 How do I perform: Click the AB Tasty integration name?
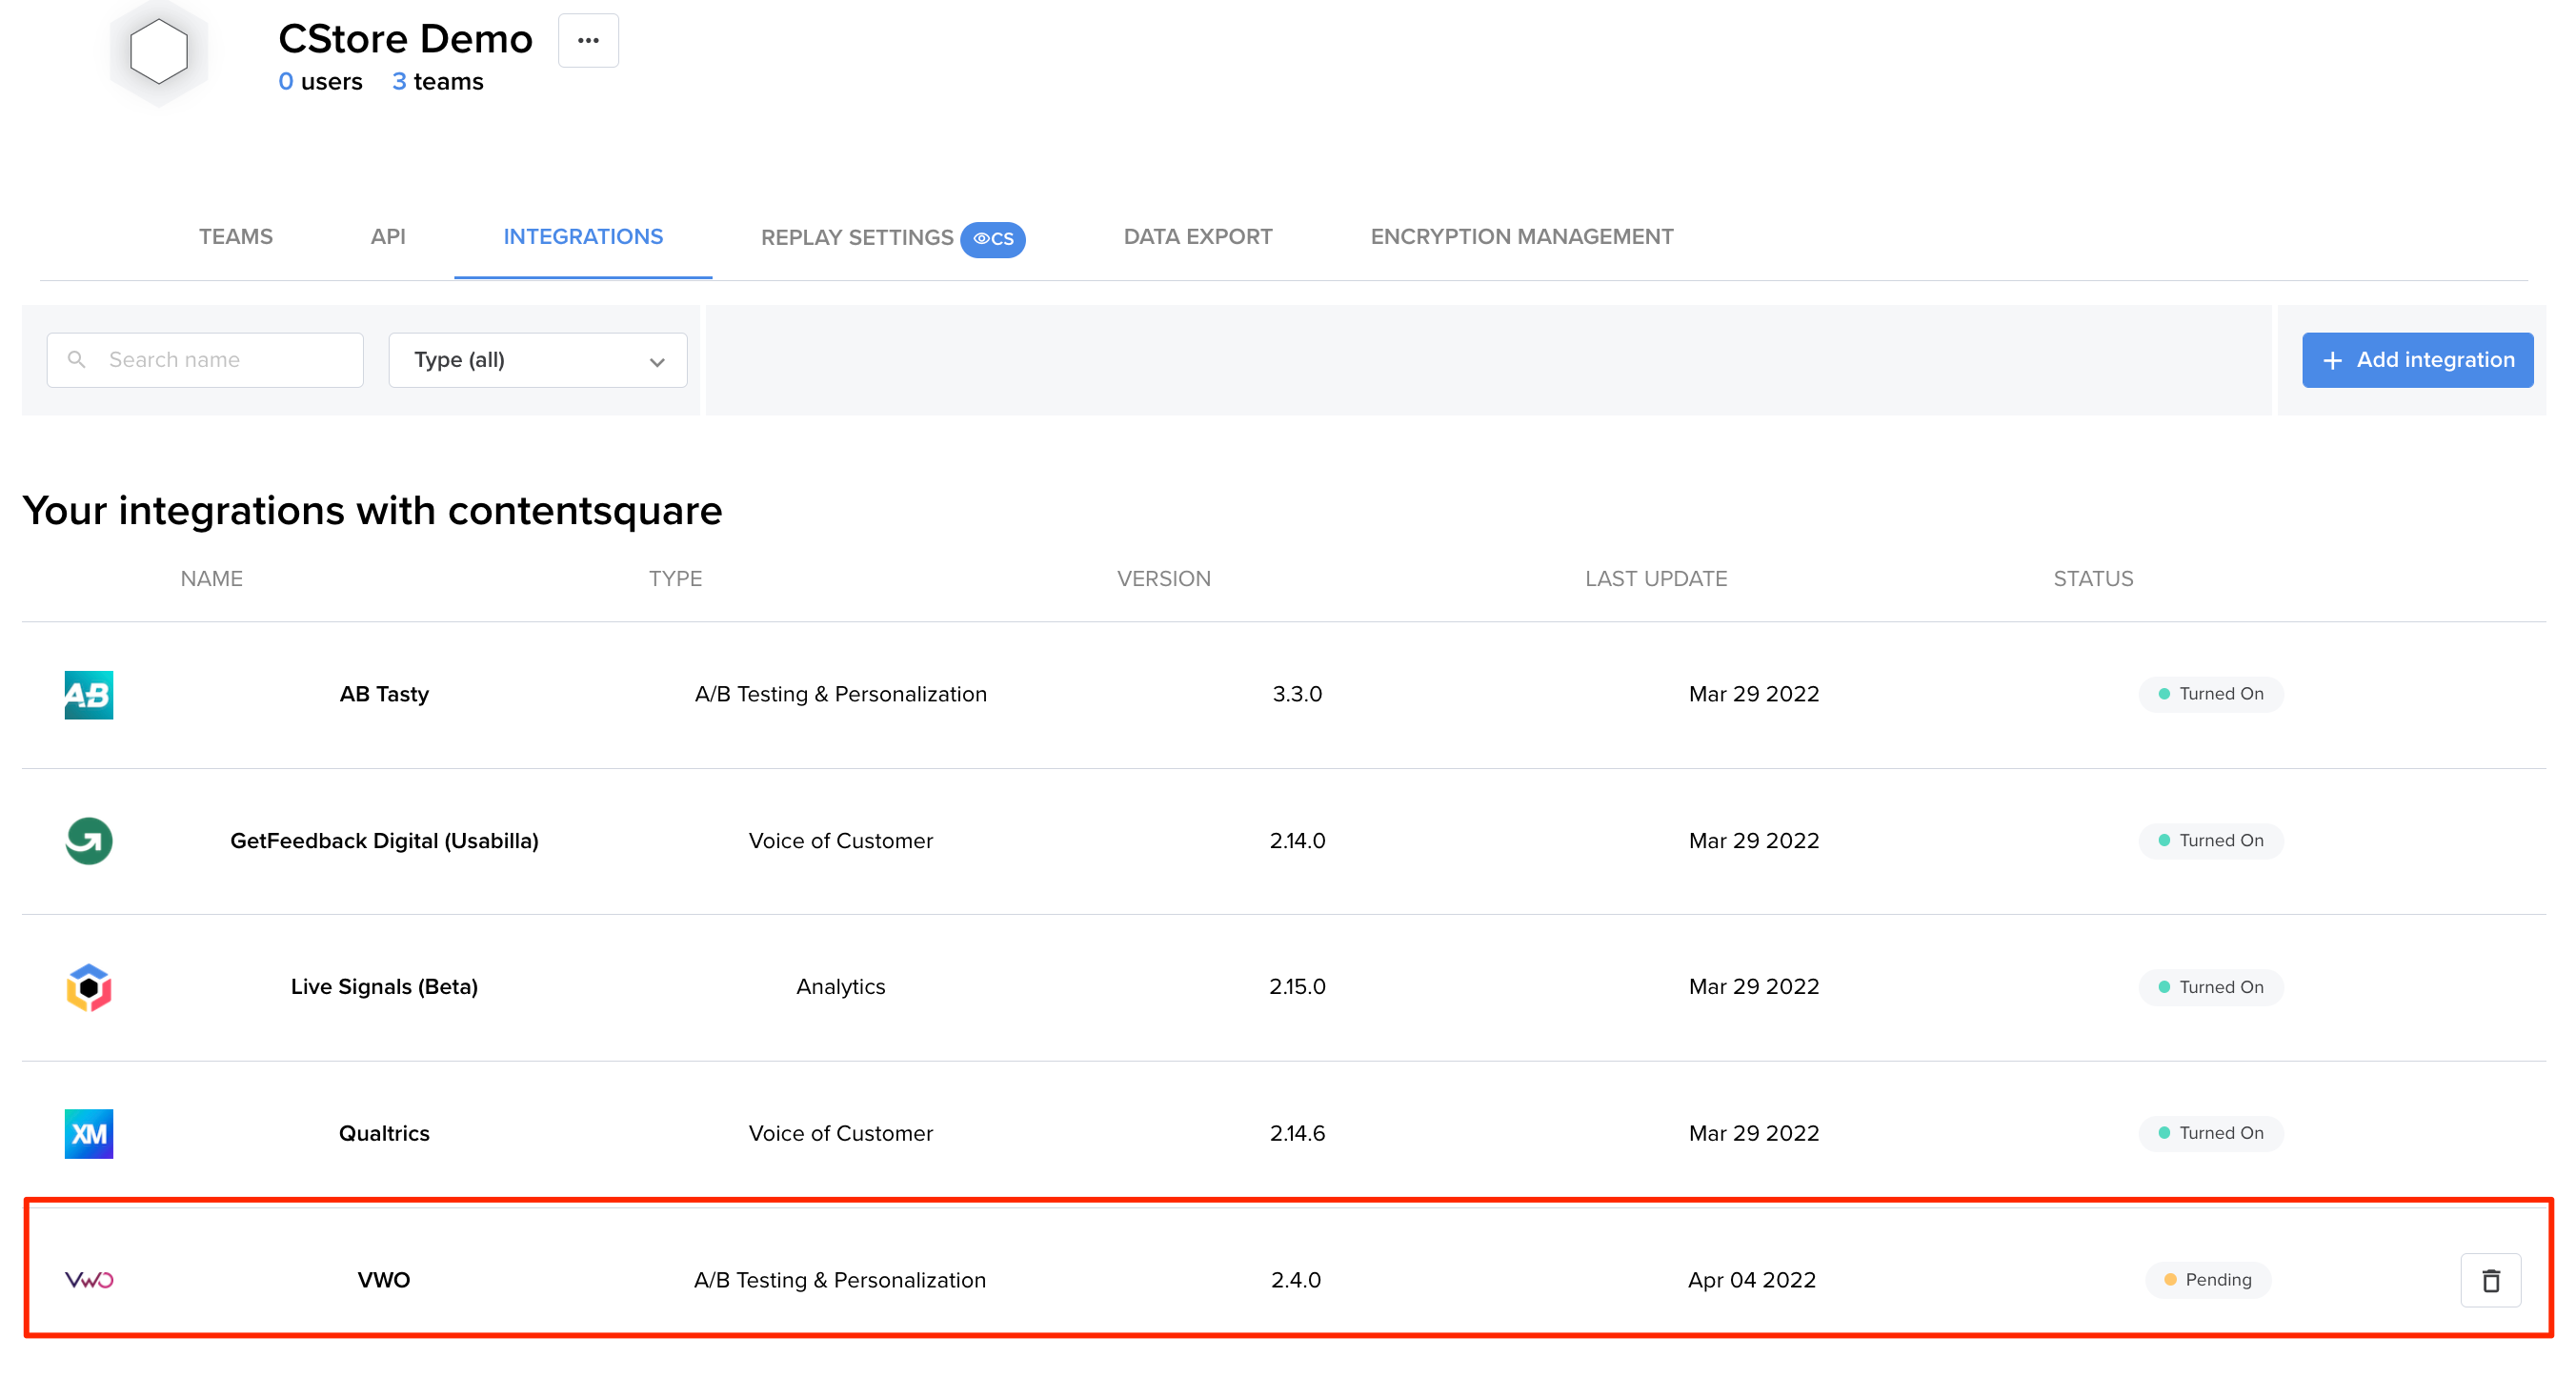tap(384, 694)
